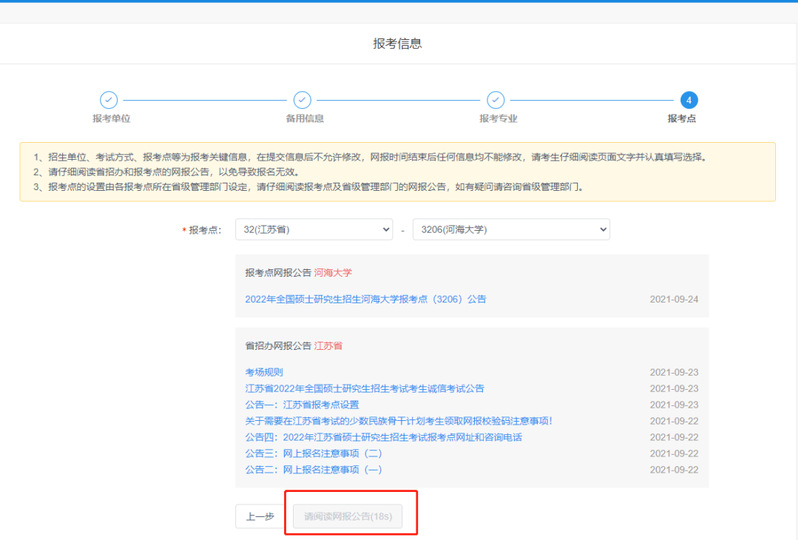Open 公告一：江苏省报考点设置 link
The width and height of the screenshot is (798, 540).
coord(302,405)
